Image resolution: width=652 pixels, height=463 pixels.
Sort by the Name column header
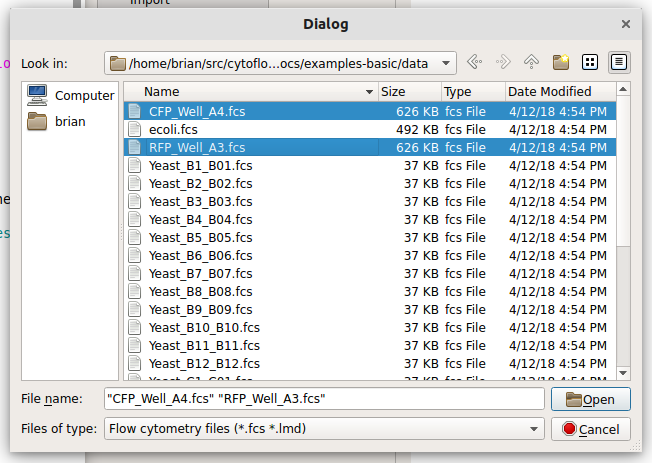click(x=251, y=92)
